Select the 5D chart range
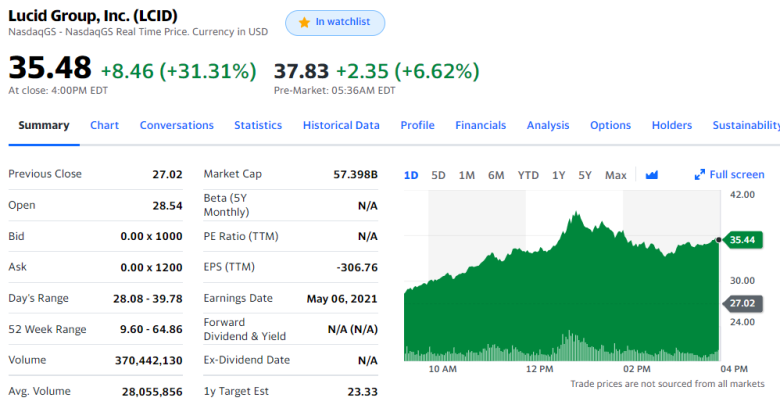 [438, 175]
